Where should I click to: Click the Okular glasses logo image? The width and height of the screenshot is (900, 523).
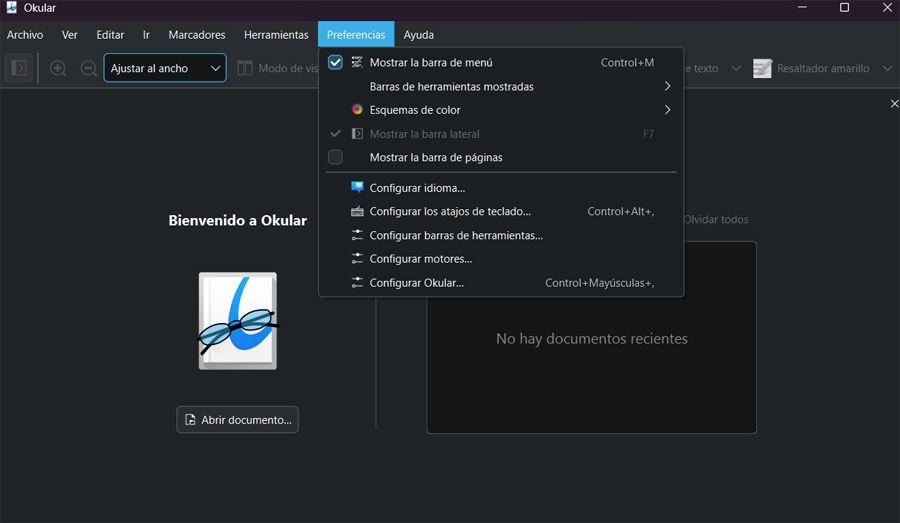(238, 321)
